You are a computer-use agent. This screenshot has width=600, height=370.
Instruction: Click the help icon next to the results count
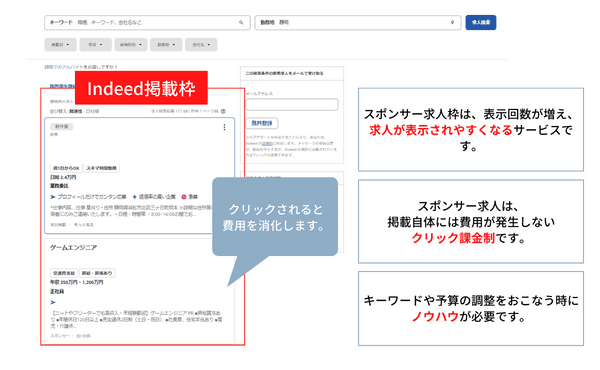coord(223,111)
